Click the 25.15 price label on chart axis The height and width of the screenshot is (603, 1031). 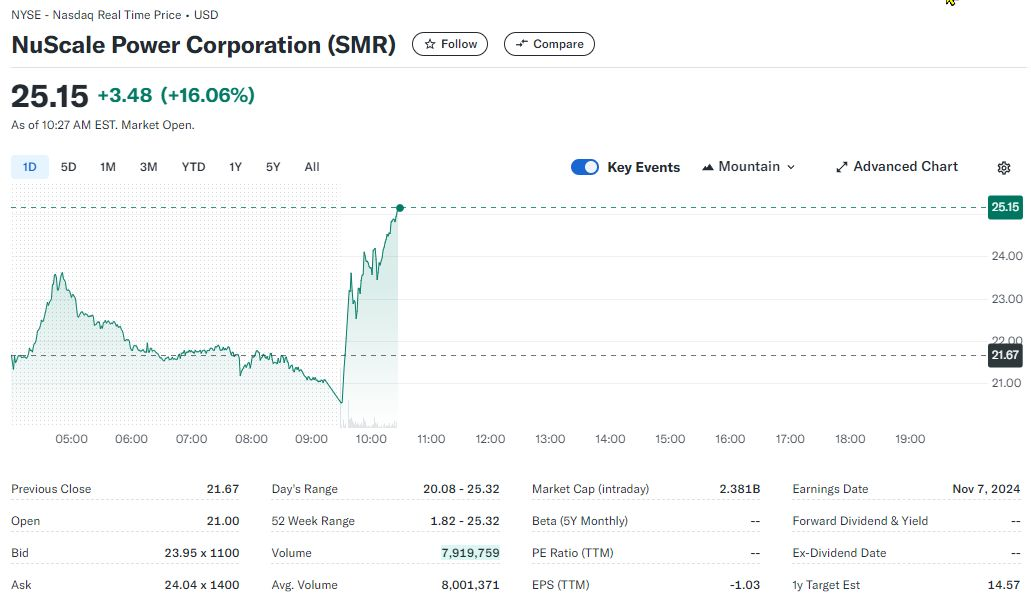click(1005, 207)
